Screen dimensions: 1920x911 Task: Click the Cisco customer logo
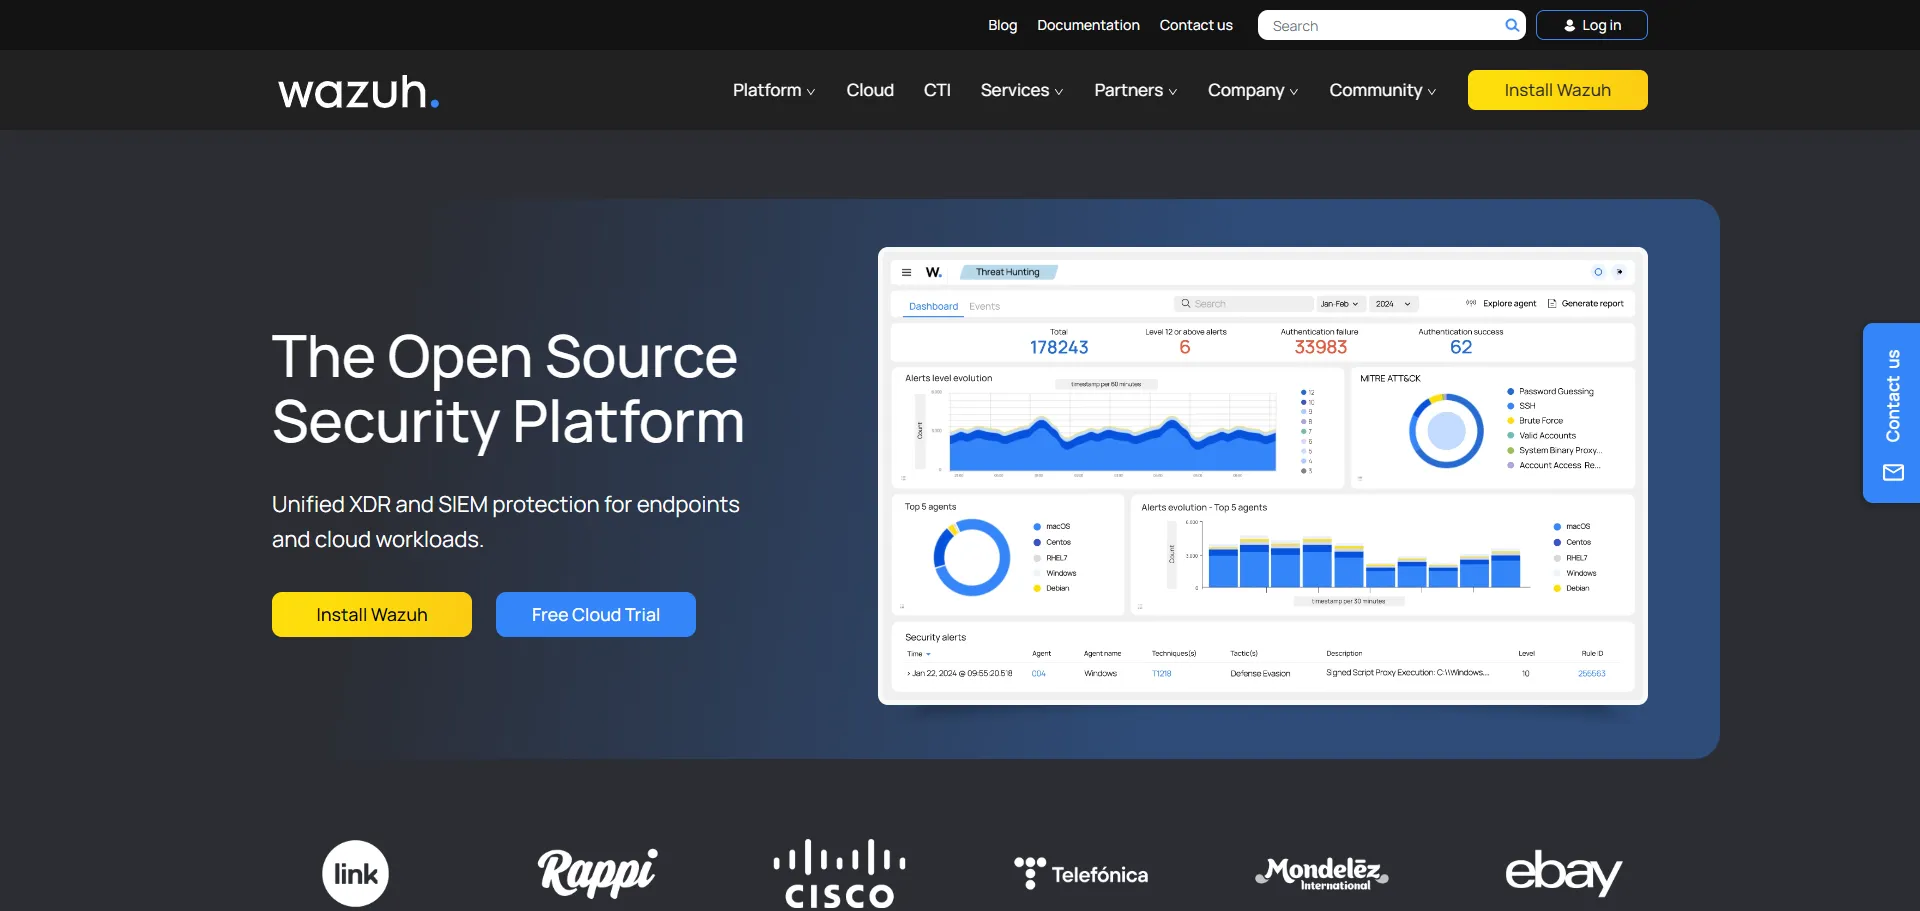(x=840, y=874)
